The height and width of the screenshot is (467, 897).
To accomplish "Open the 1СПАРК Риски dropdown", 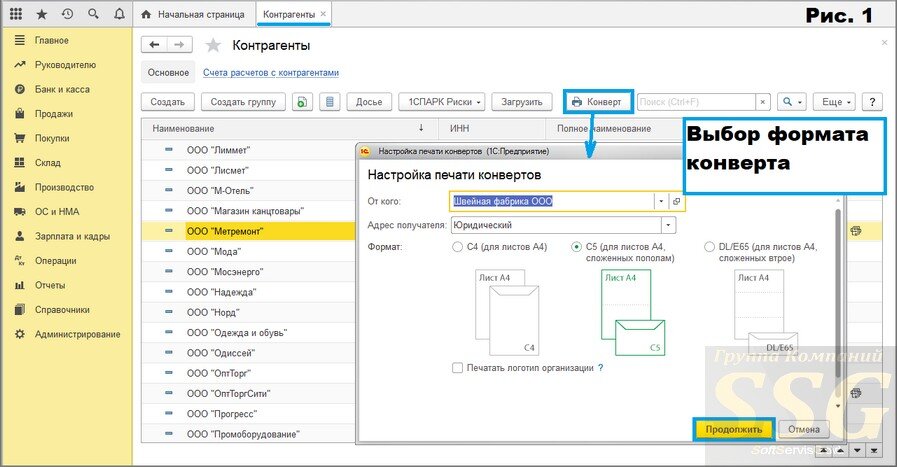I will pyautogui.click(x=442, y=102).
